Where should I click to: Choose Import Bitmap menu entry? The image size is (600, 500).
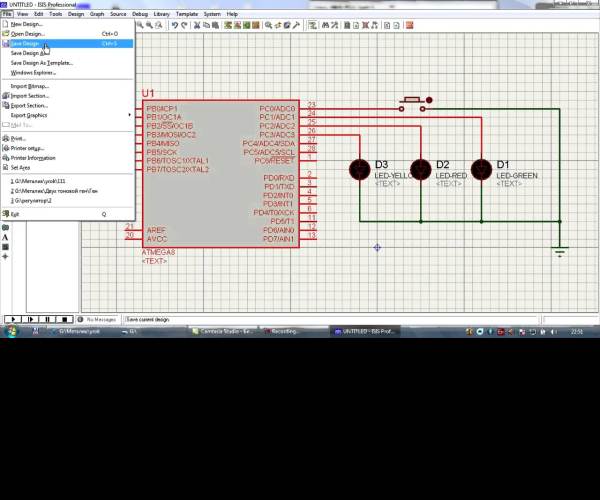pyautogui.click(x=67, y=86)
